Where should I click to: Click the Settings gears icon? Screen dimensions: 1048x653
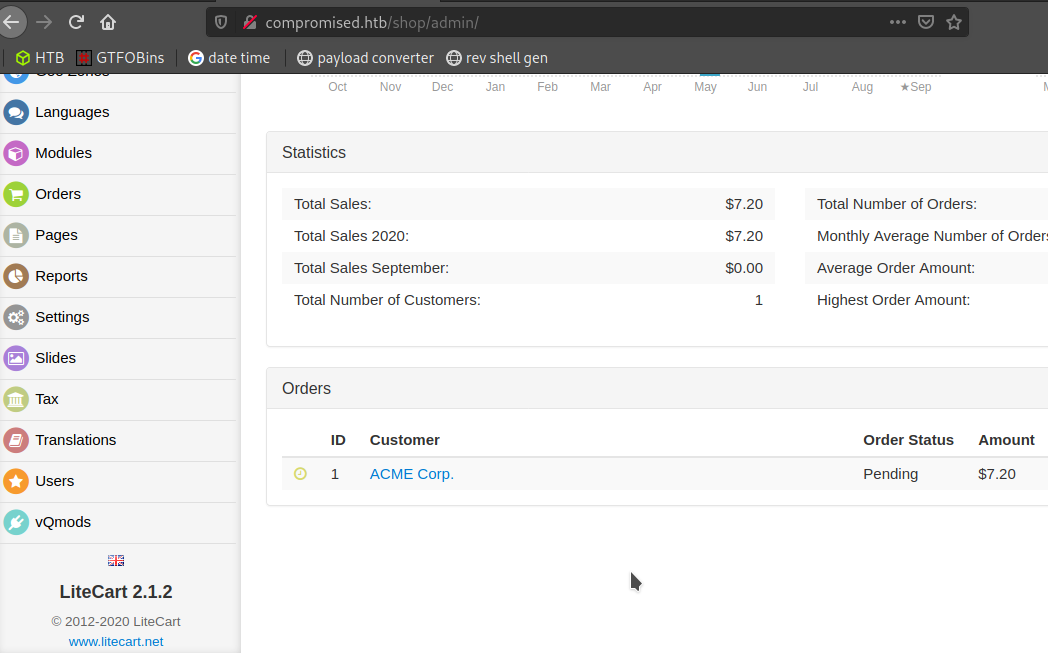click(16, 317)
